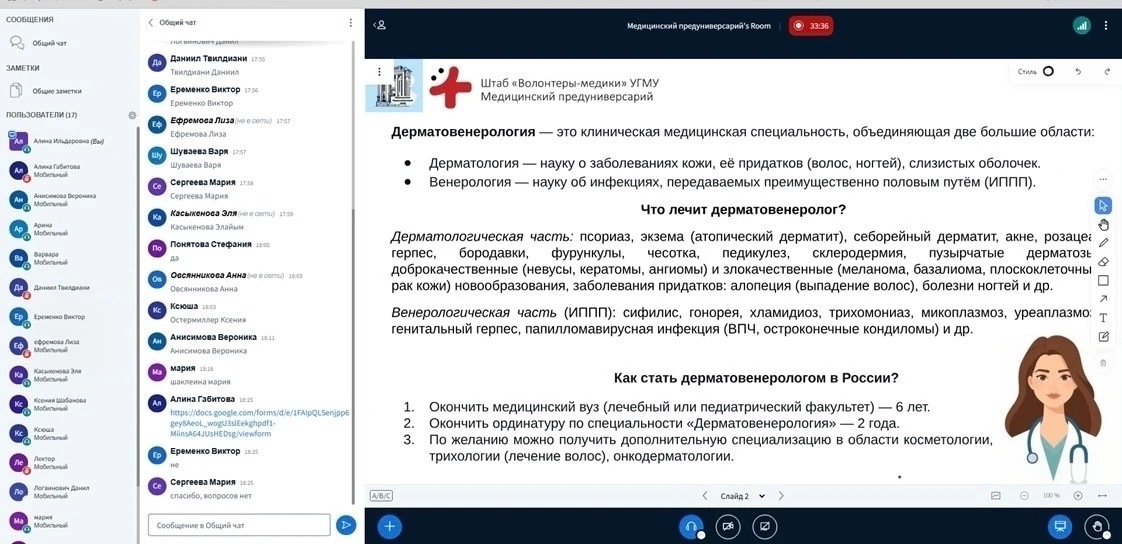Fit slide to width
Screen dimensions: 1122x544
1102,495
